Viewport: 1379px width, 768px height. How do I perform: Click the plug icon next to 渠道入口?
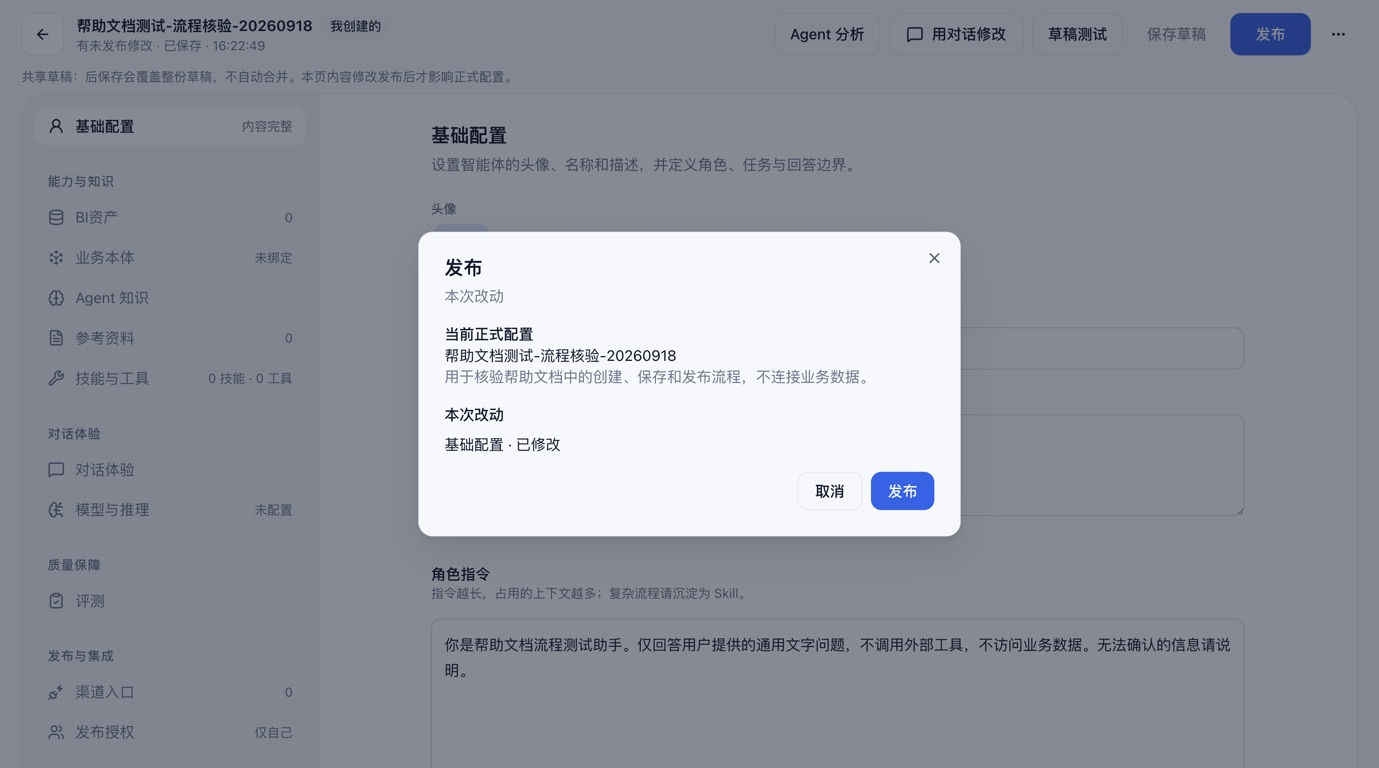tap(56, 692)
